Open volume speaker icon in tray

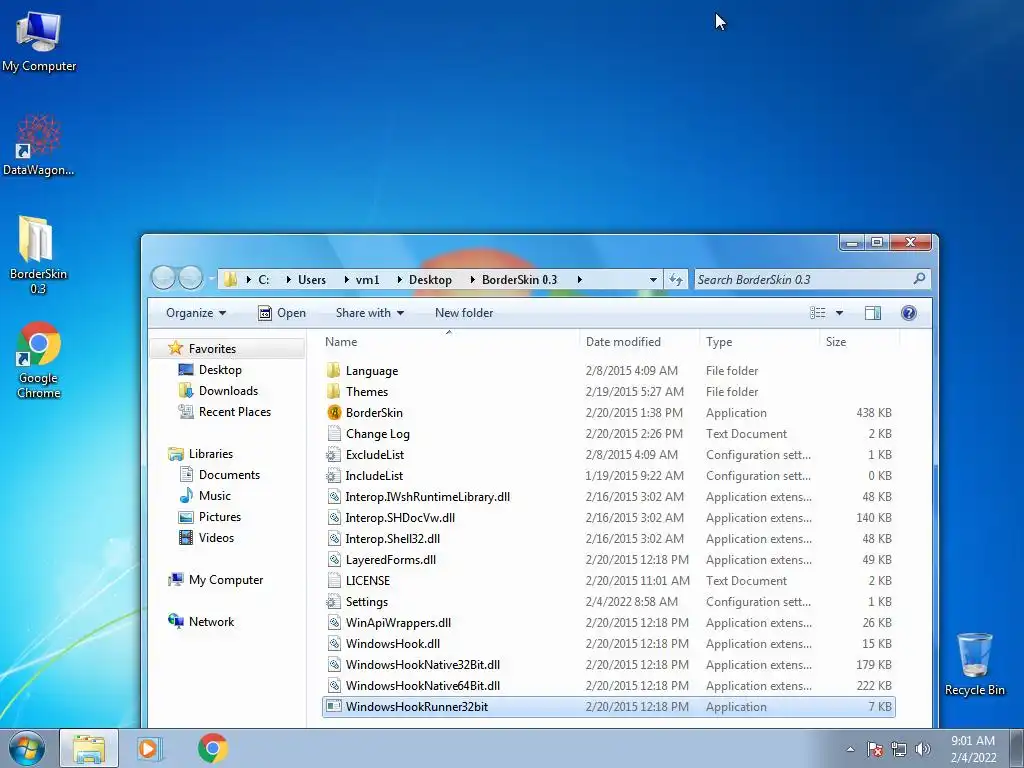tap(923, 749)
